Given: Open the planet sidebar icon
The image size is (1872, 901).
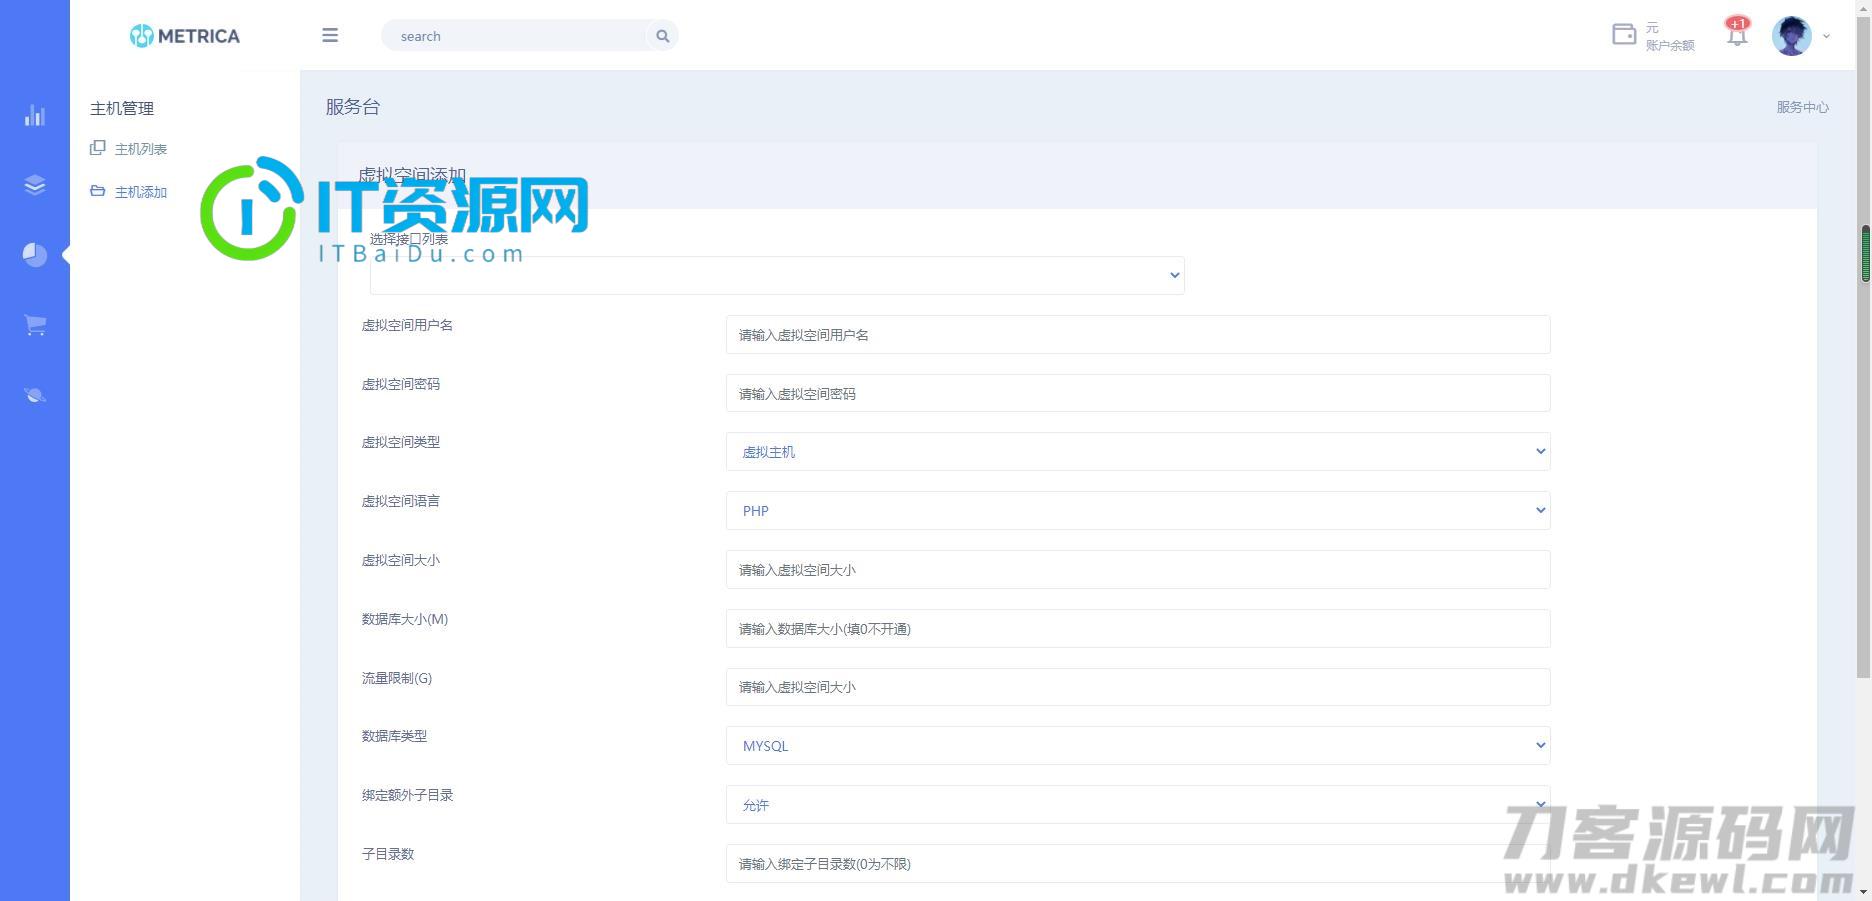Looking at the screenshot, I should [35, 395].
